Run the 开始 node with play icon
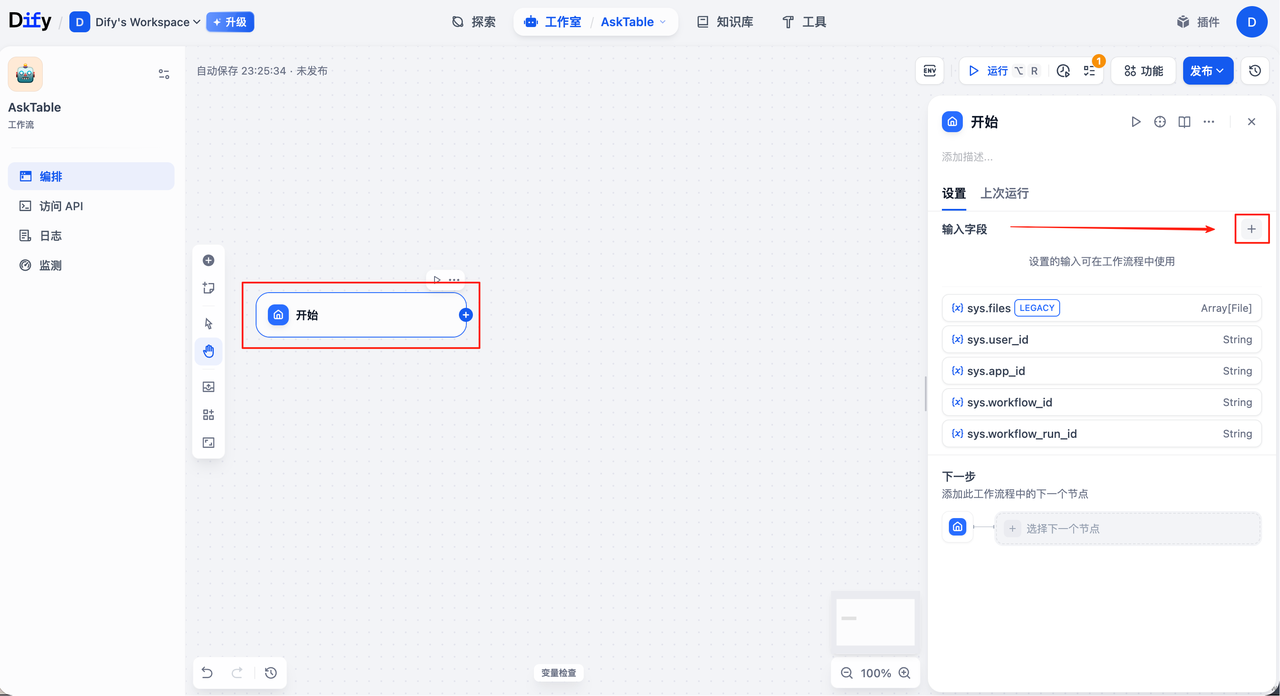The width and height of the screenshot is (1280, 696). 1135,122
